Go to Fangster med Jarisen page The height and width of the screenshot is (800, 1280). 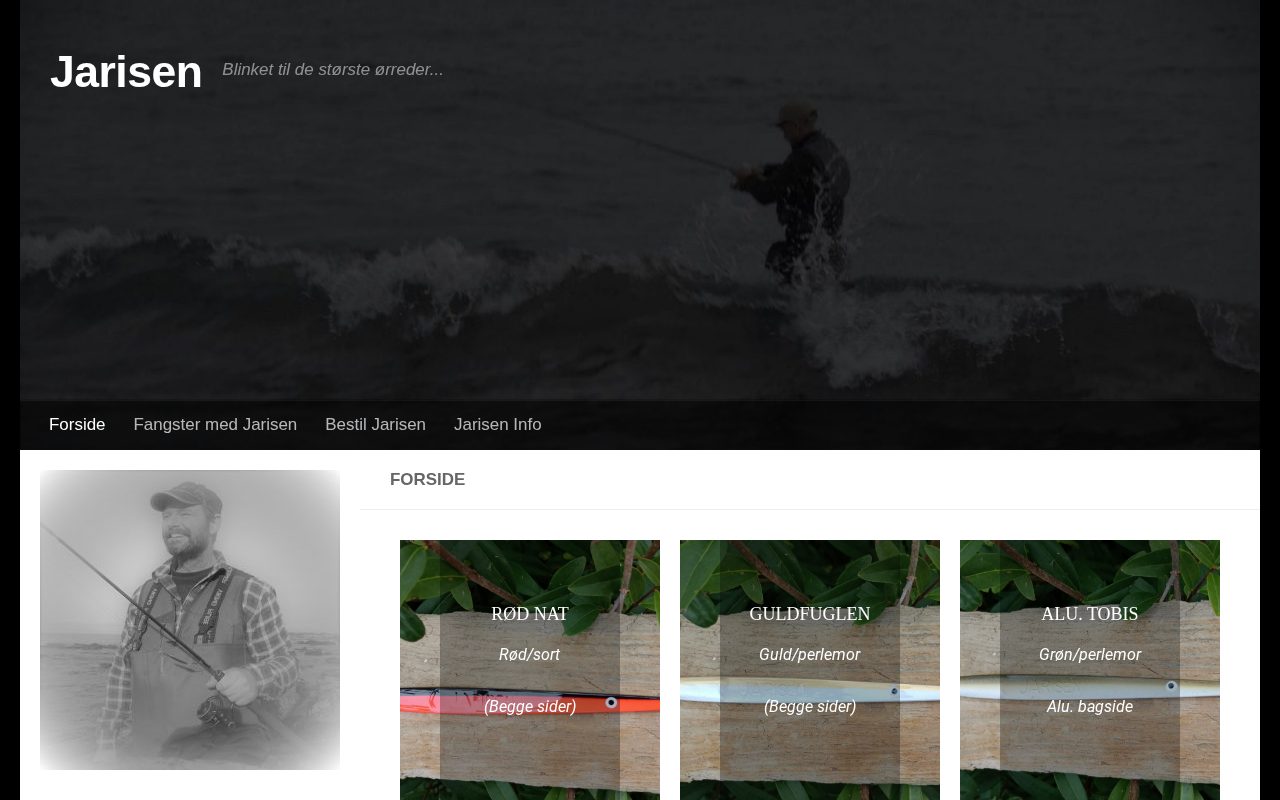click(215, 425)
